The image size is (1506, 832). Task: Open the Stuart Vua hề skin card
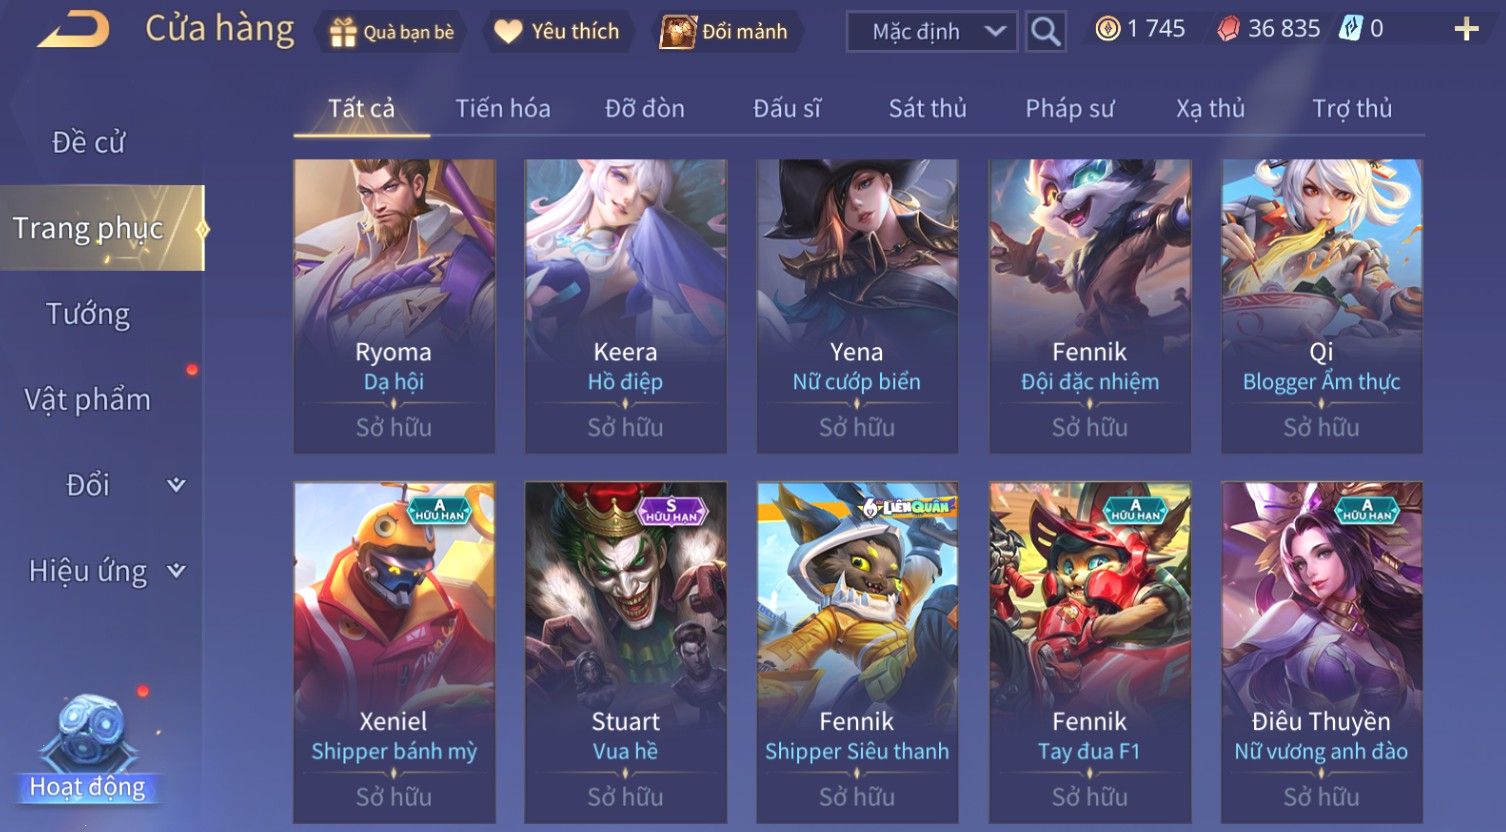[625, 652]
